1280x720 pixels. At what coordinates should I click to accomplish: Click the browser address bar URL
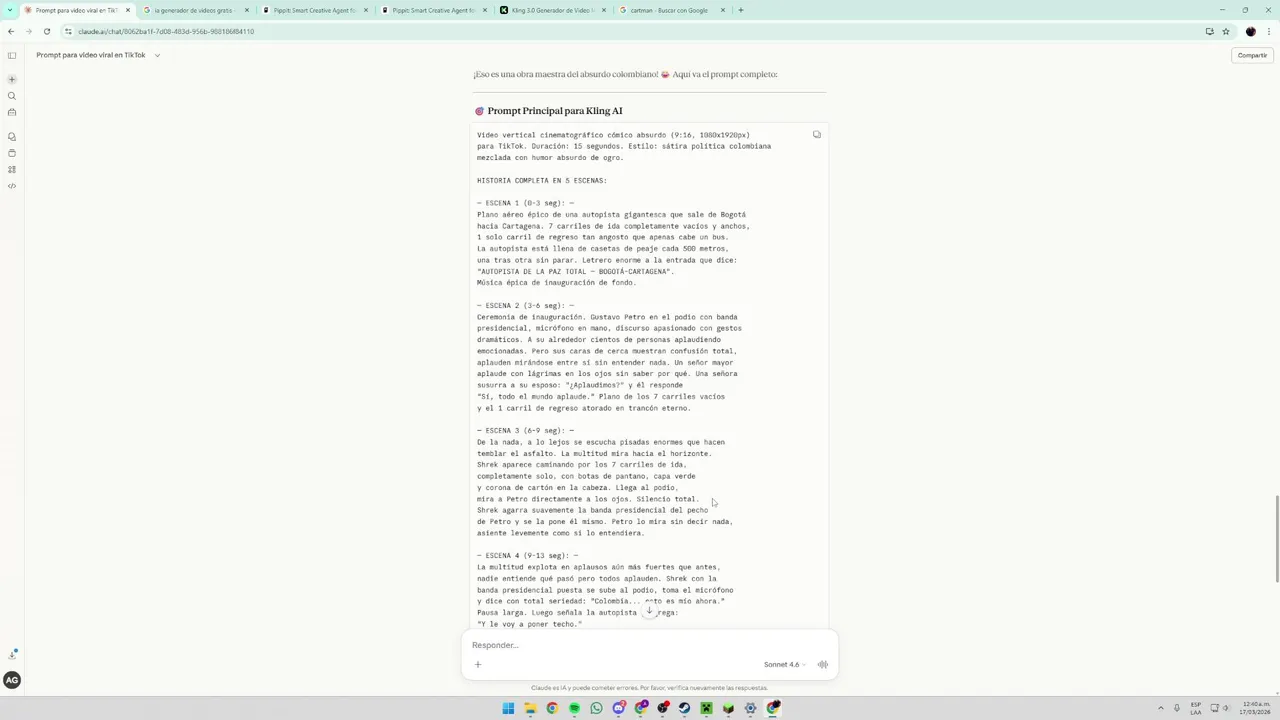[166, 31]
